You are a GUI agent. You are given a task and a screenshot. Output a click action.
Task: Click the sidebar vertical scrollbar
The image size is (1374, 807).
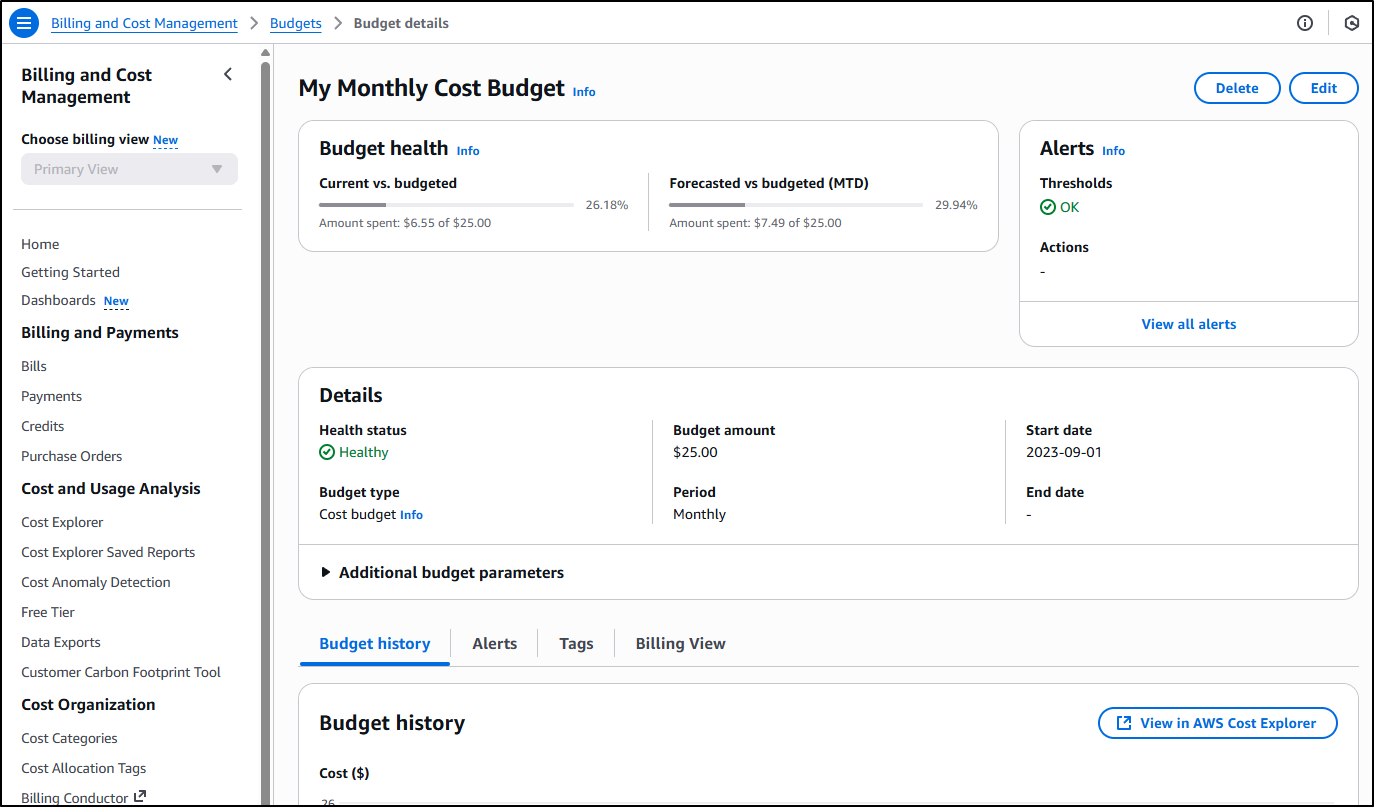[x=265, y=400]
